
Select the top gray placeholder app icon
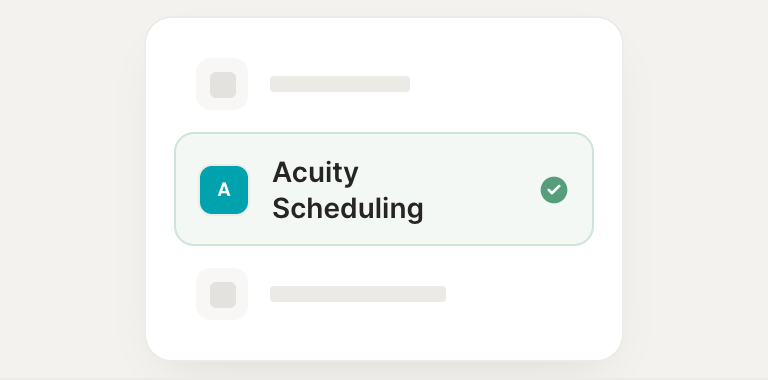(x=222, y=84)
